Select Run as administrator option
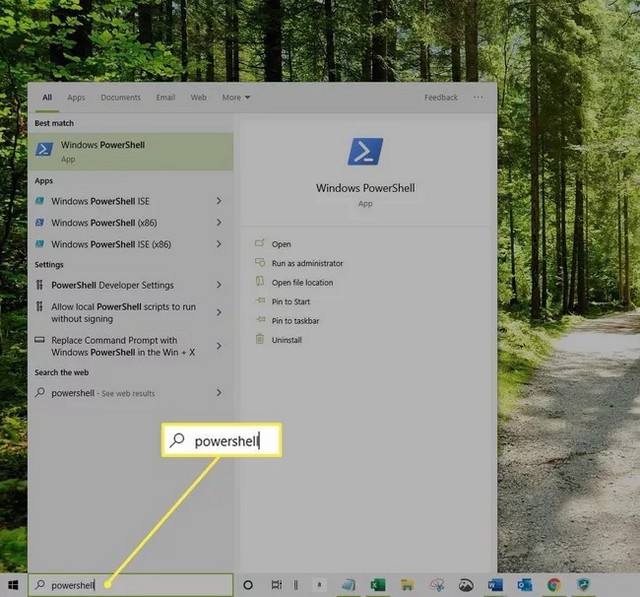Screen dimensions: 640x597 307,263
